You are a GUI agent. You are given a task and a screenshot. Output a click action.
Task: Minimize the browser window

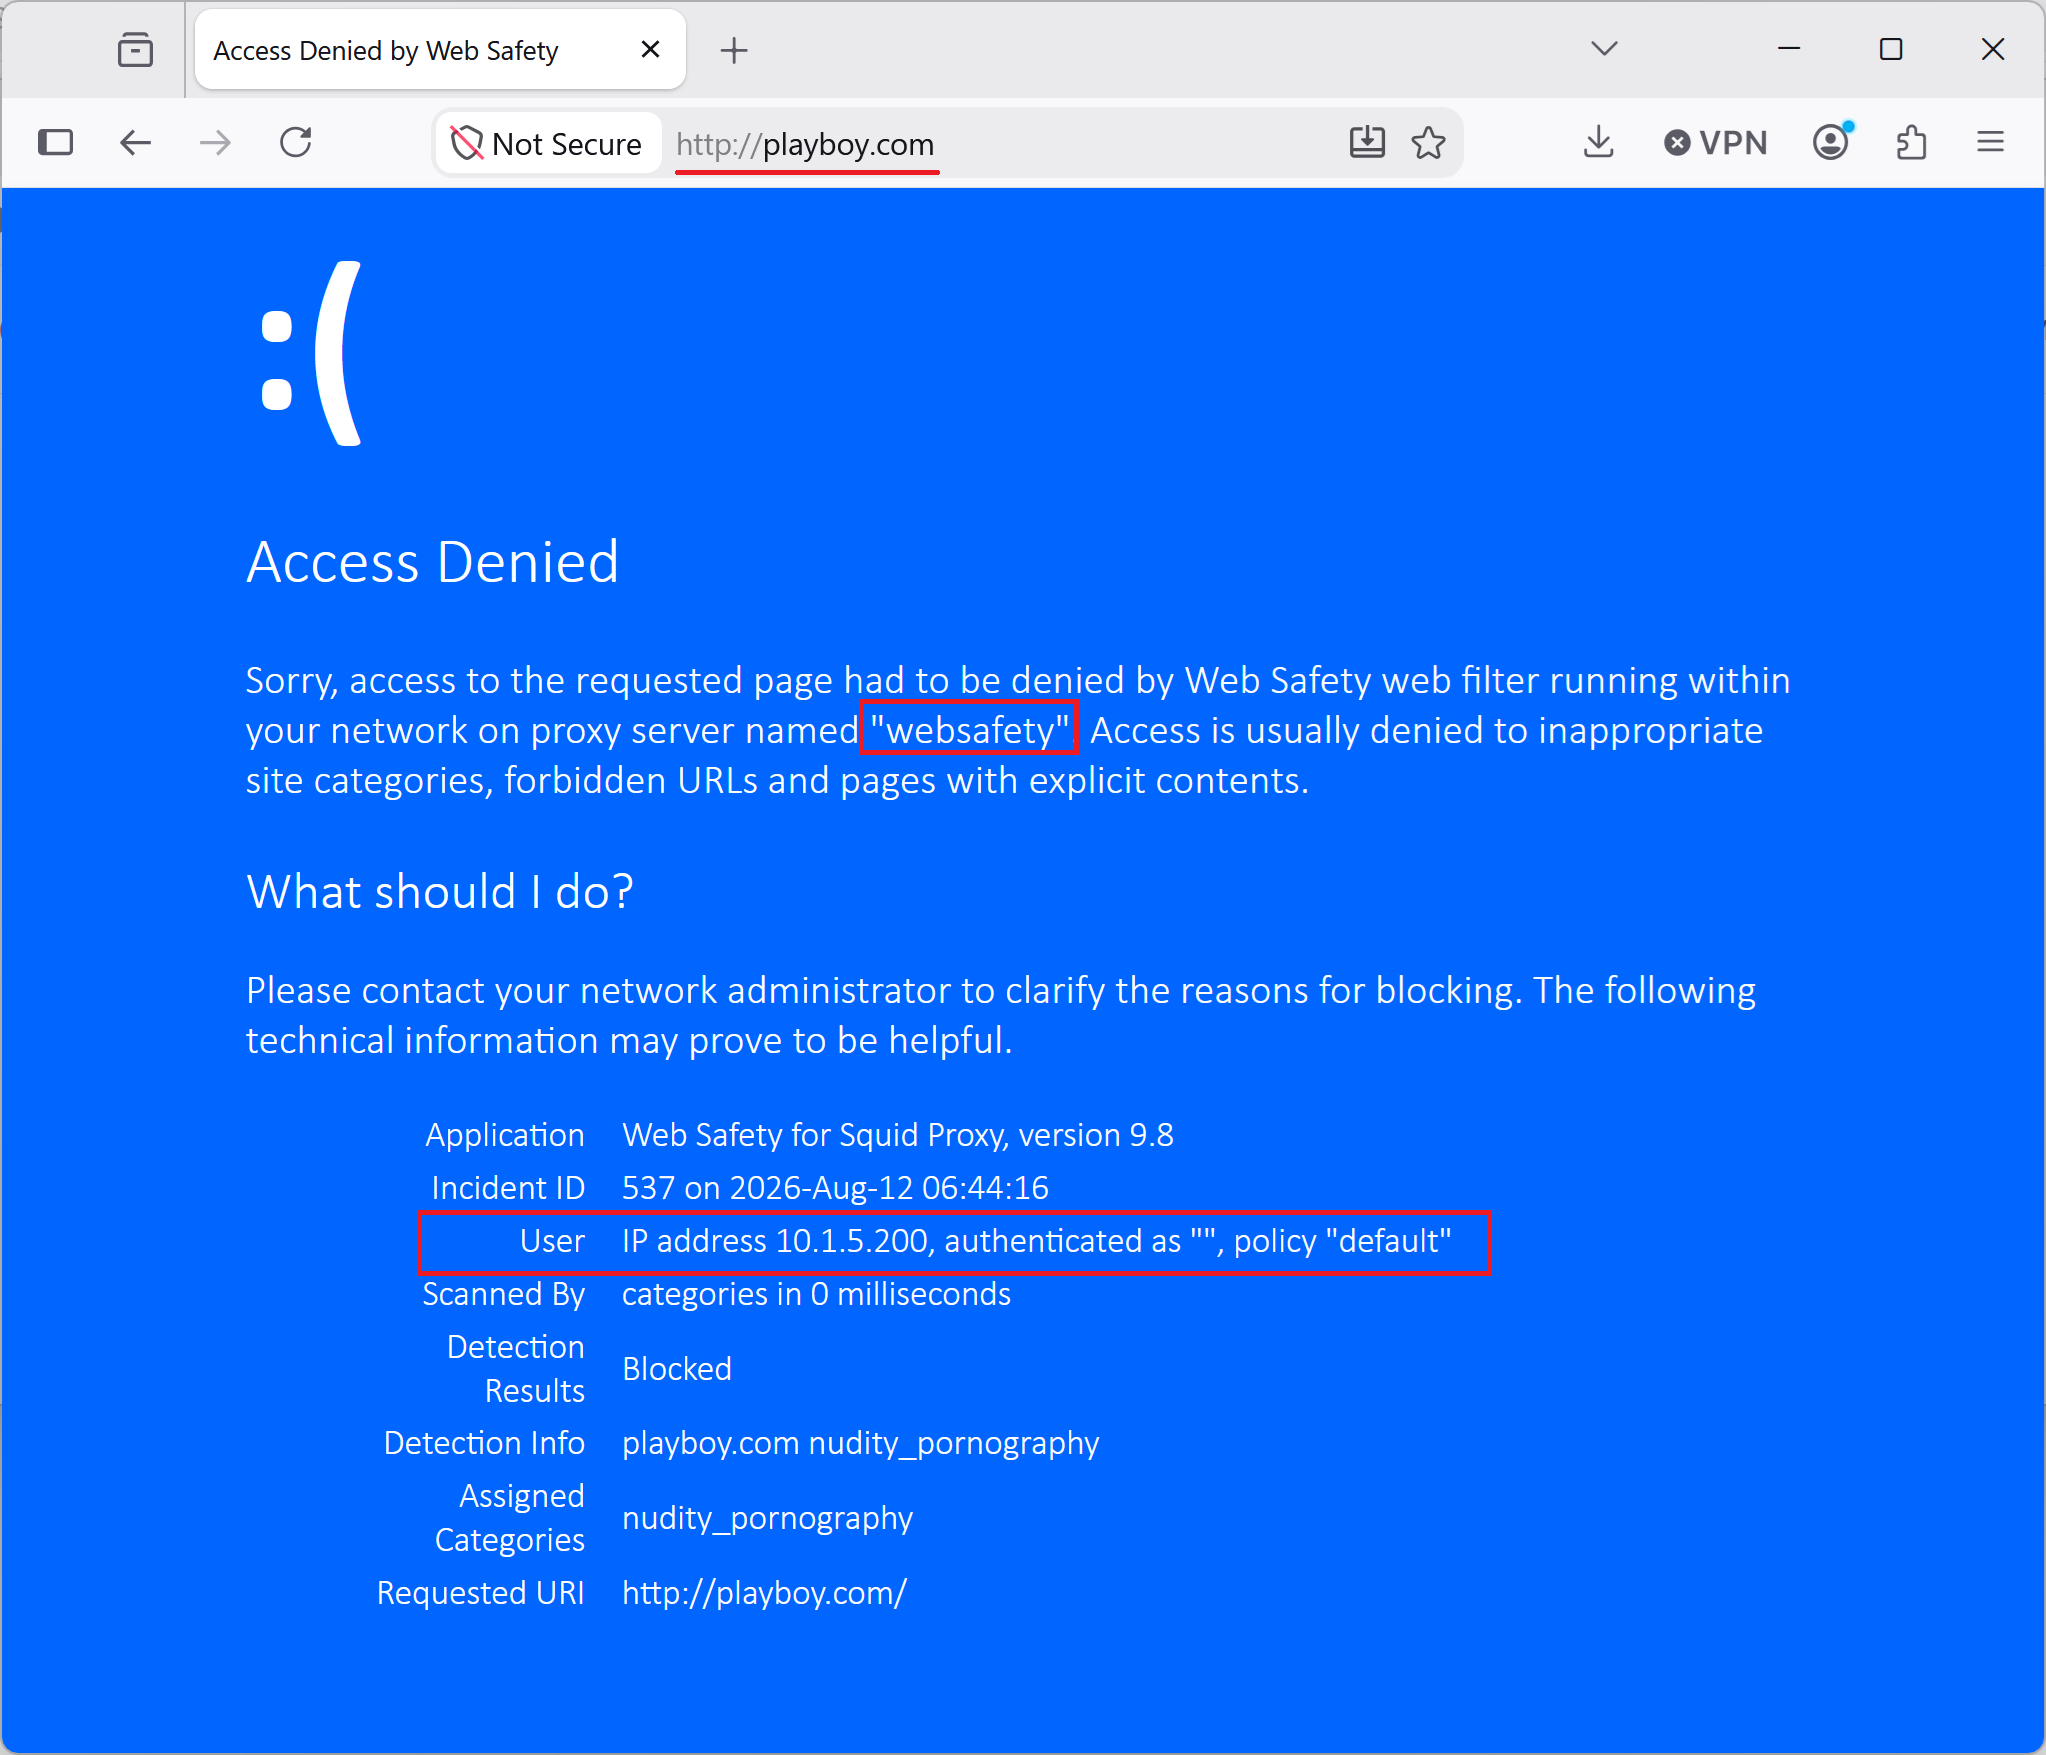pos(1789,49)
